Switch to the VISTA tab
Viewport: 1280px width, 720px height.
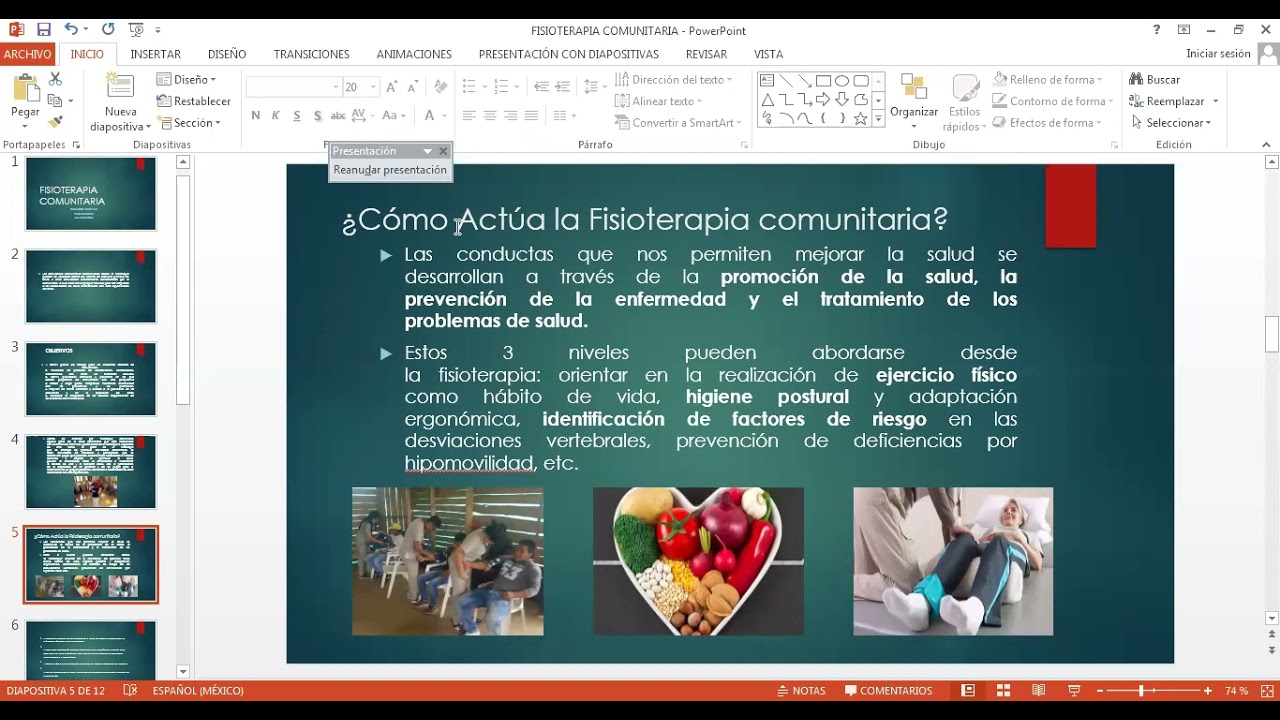(x=768, y=54)
